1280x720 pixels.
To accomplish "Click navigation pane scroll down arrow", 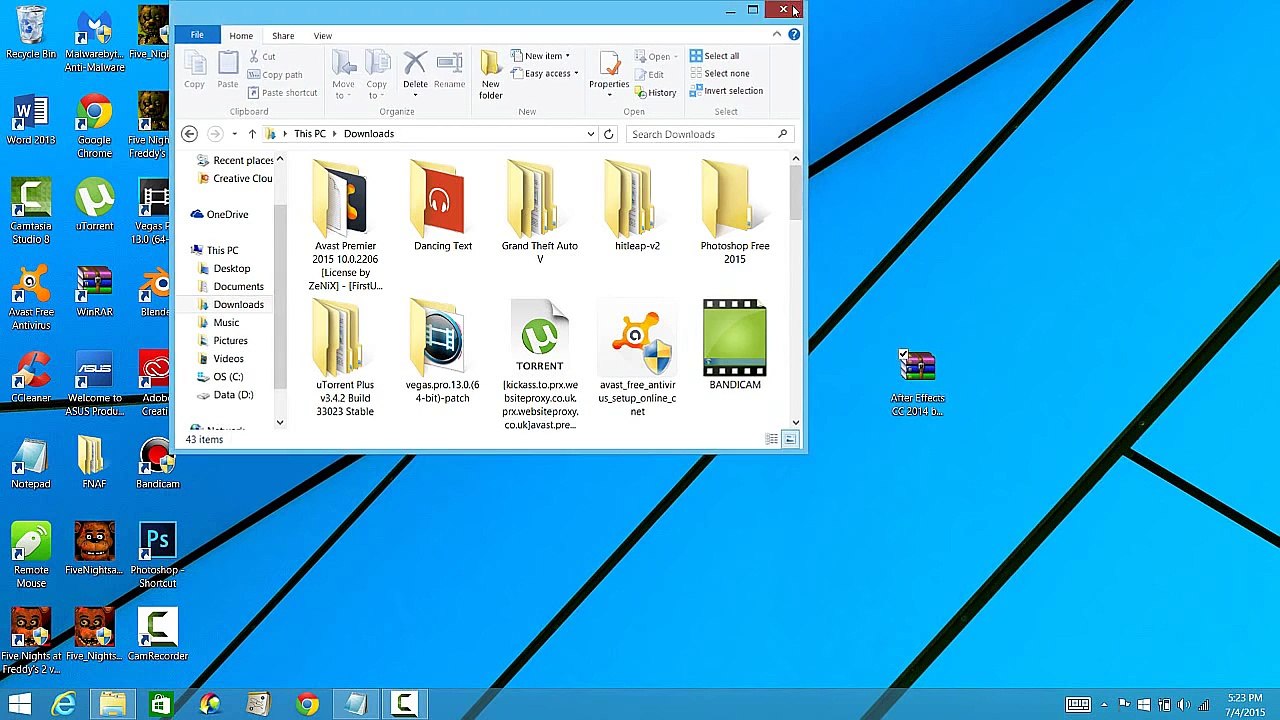I will click(x=280, y=423).
